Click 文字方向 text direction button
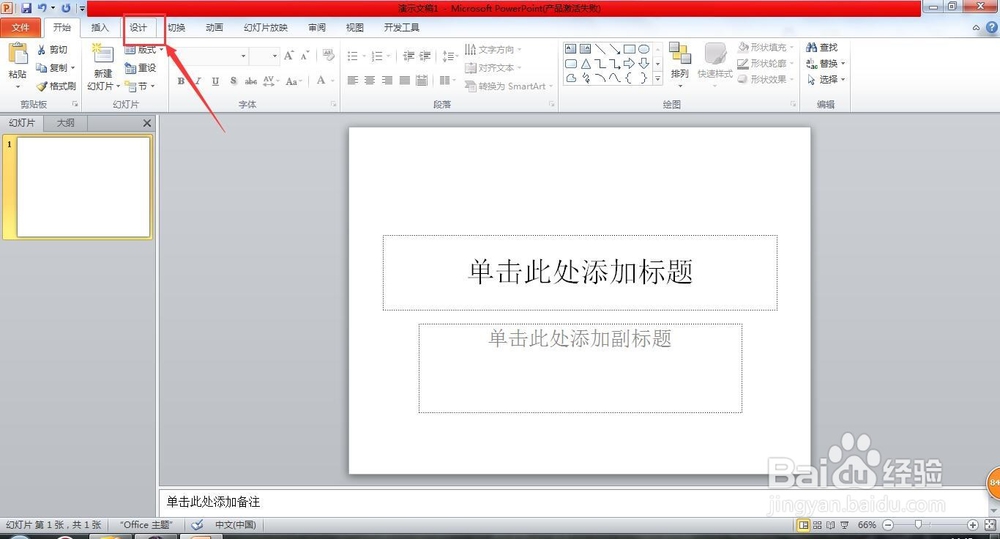 492,50
